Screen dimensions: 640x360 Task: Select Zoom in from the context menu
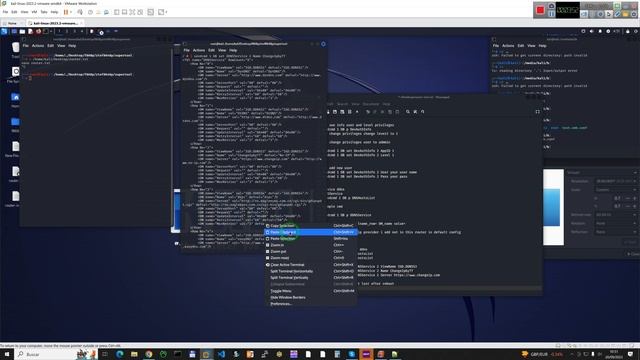point(311,245)
